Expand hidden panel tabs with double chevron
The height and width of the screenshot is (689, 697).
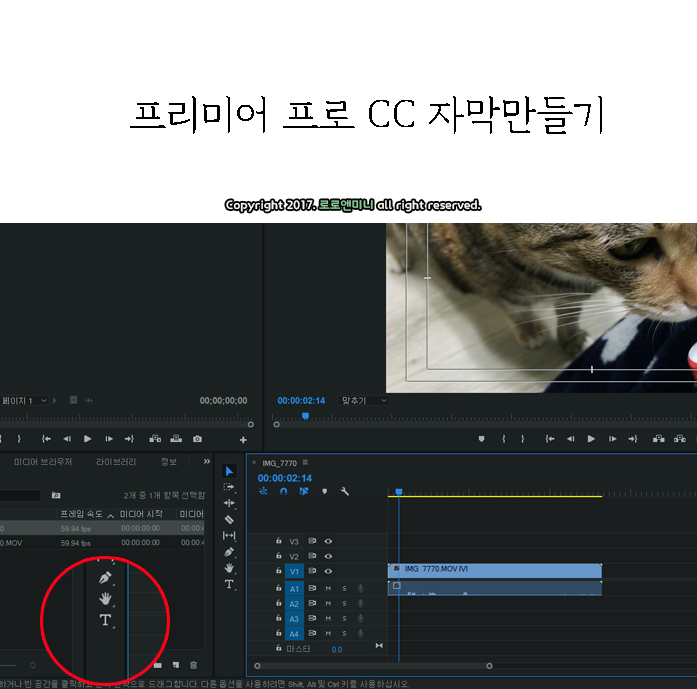pos(207,461)
